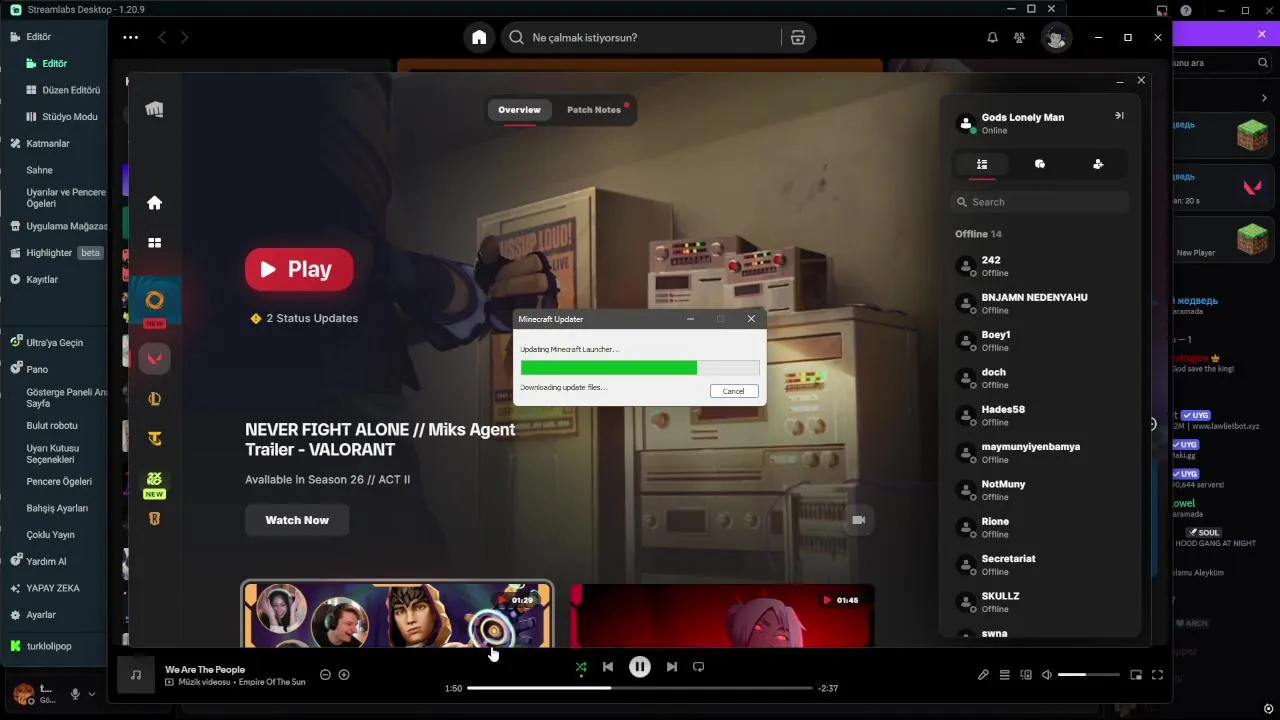
Task: Mute Streamlabs microphone icon
Action: 75,694
